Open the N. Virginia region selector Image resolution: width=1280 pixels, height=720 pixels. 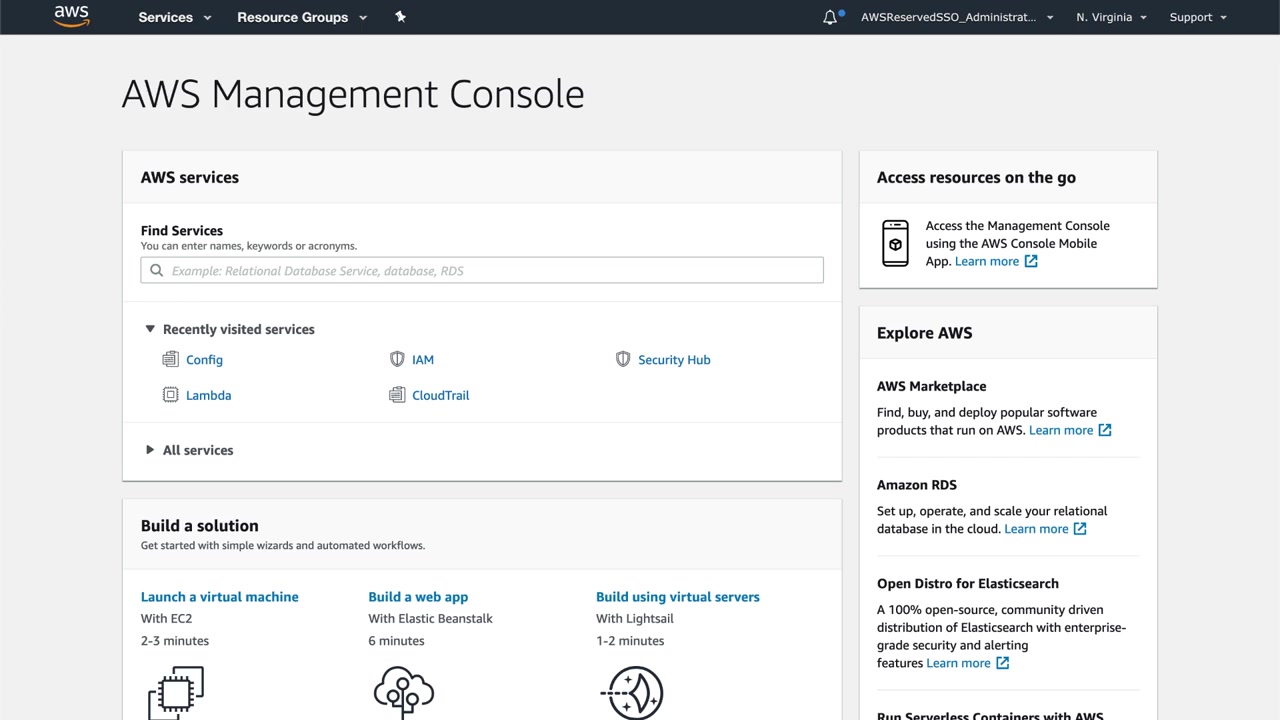1111,17
